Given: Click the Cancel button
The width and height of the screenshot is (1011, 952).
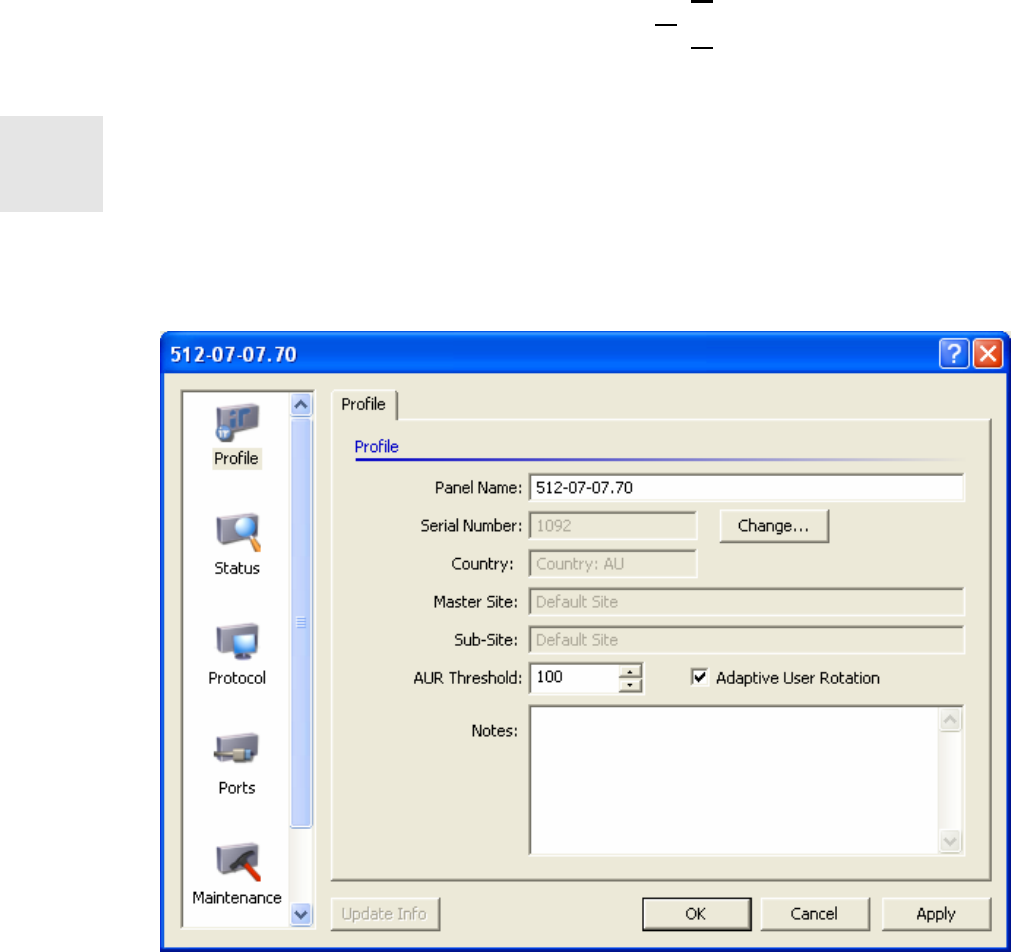Looking at the screenshot, I should pyautogui.click(x=815, y=914).
